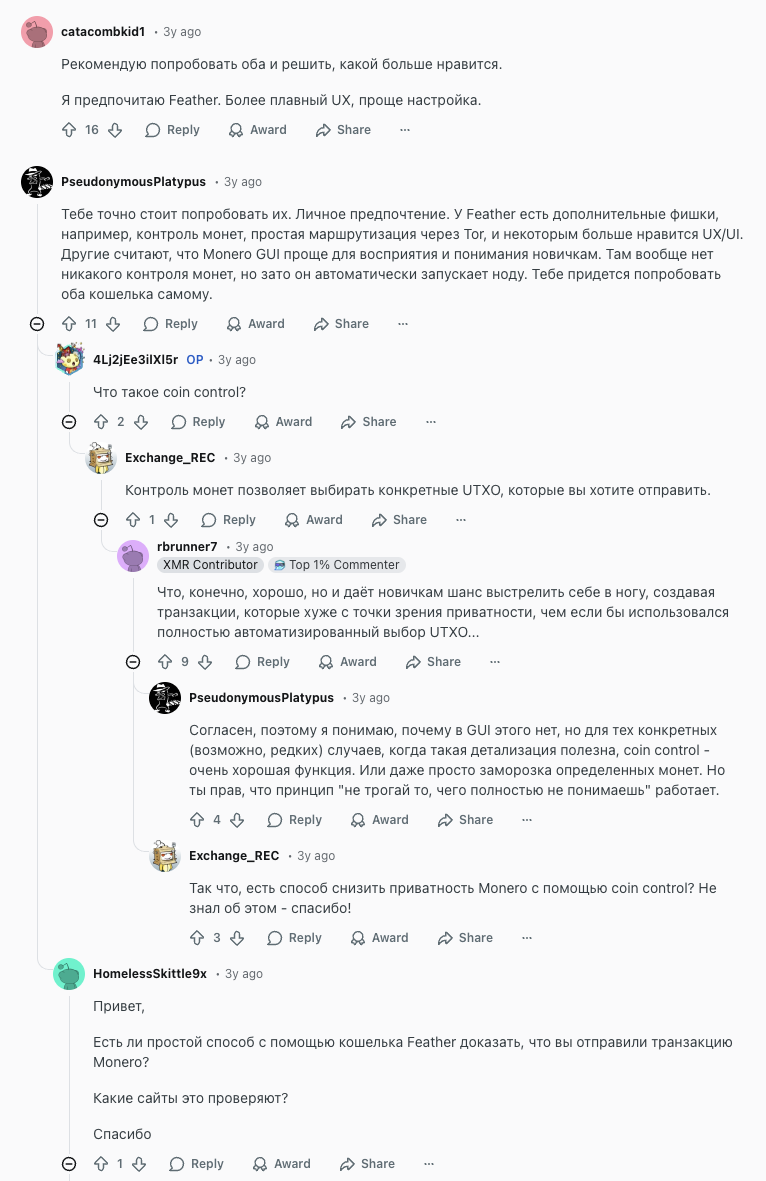
Task: Collapse Exchange_REC's UTXO comment thread
Action: point(101,520)
